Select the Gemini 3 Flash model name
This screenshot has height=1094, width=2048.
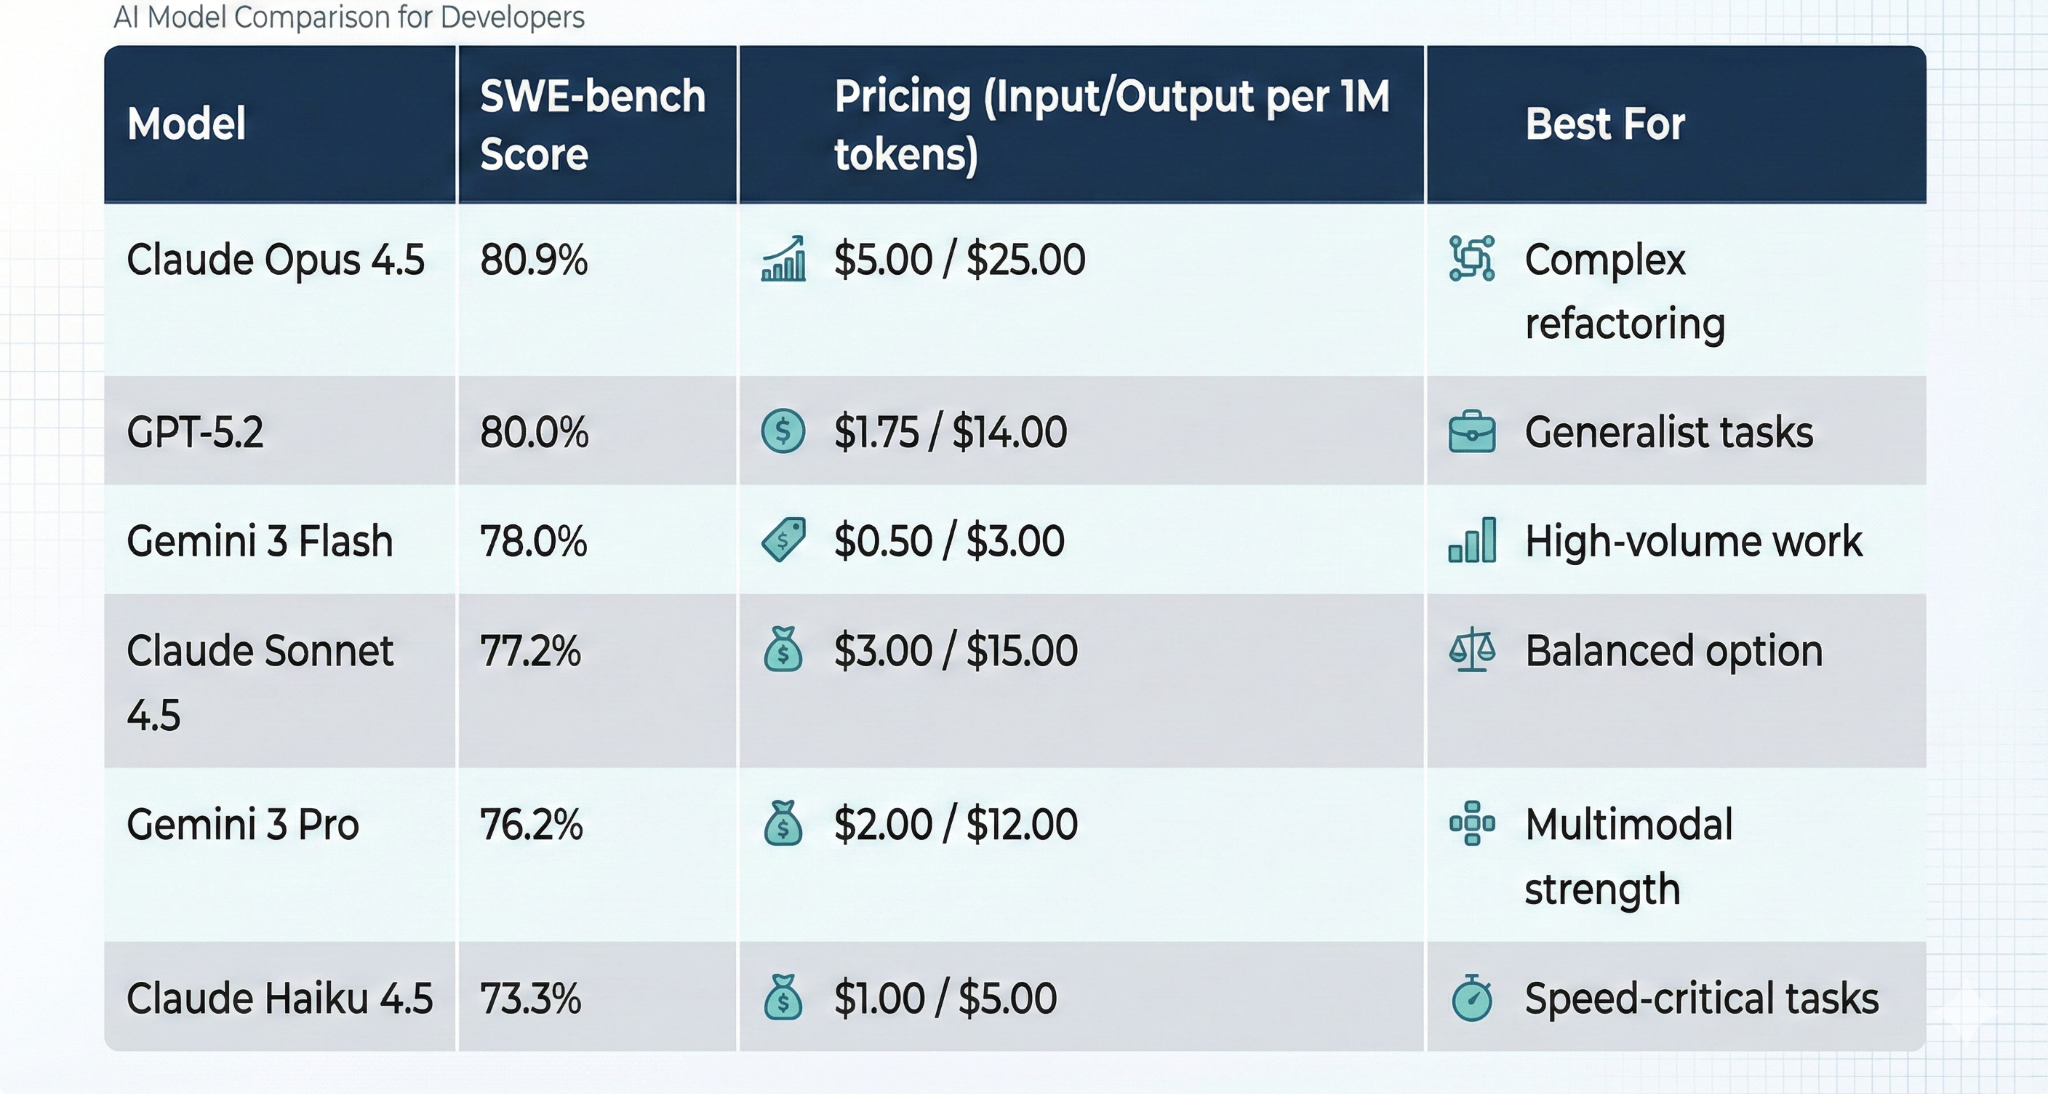tap(259, 541)
